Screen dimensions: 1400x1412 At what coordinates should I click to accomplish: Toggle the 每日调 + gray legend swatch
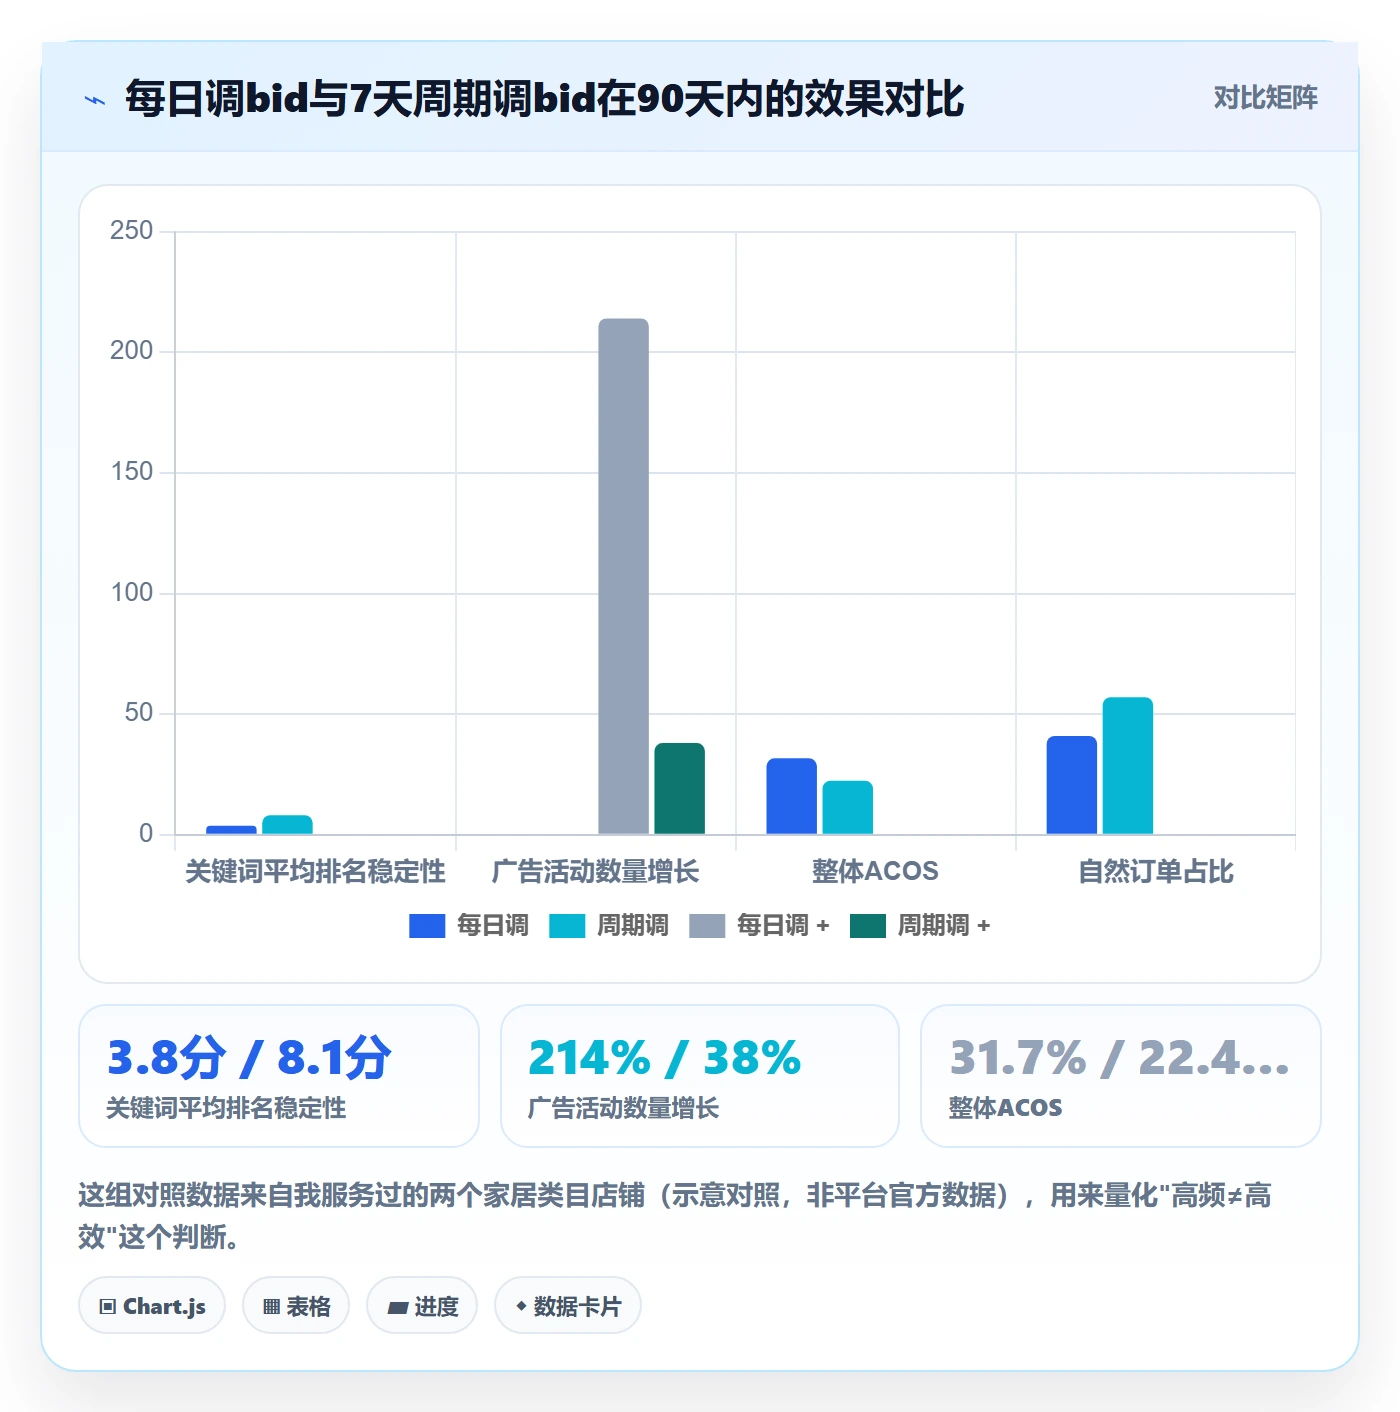(707, 926)
